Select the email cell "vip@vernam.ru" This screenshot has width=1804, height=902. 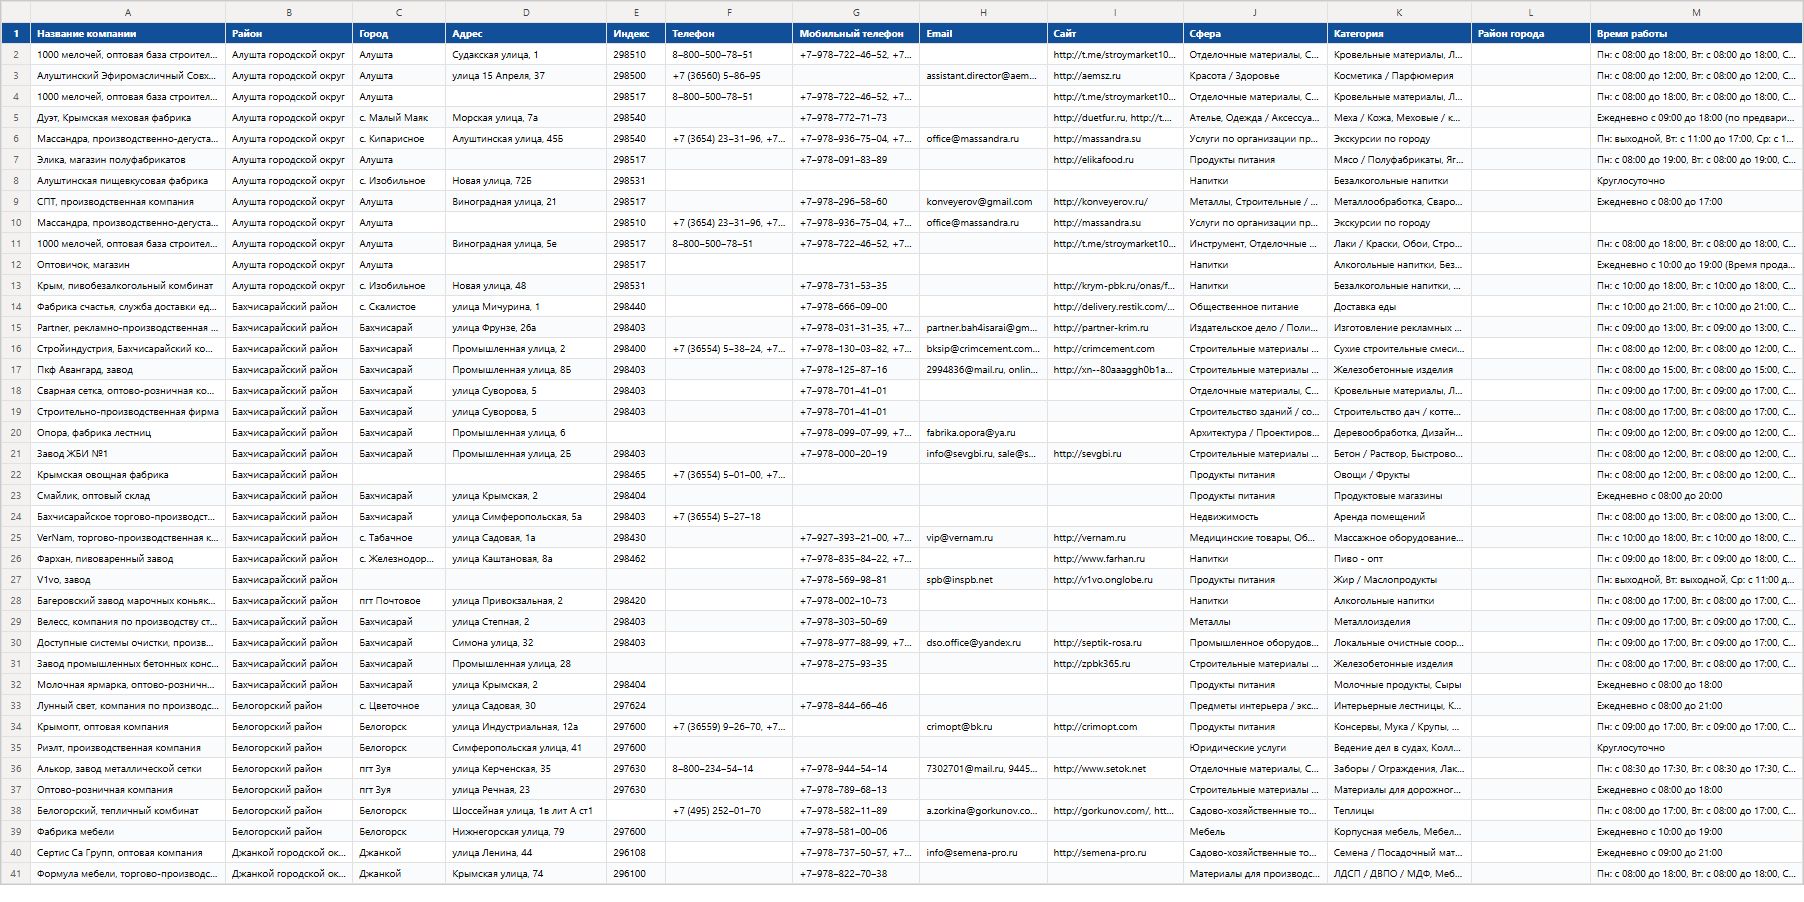click(x=983, y=538)
